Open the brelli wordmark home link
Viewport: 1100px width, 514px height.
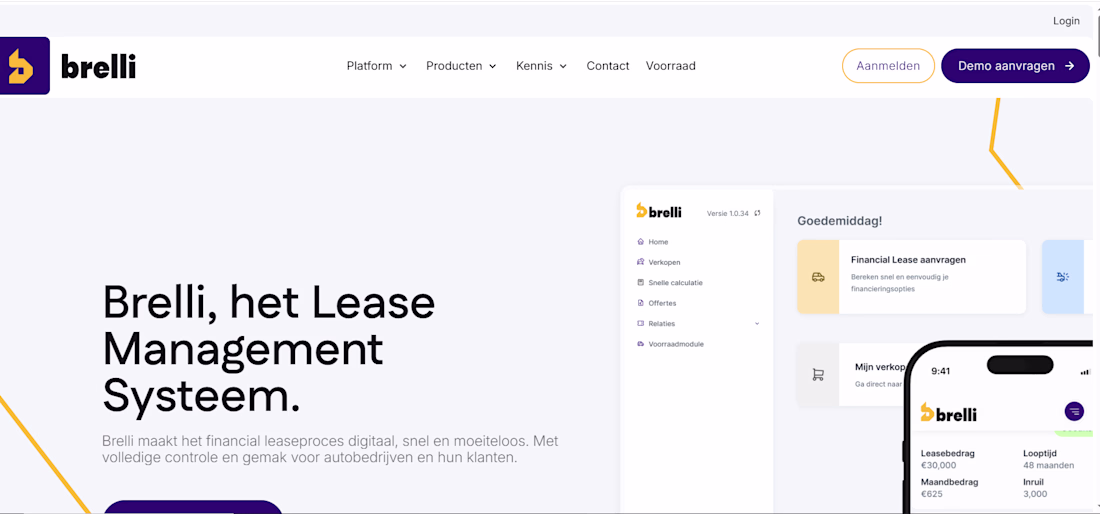click(x=98, y=67)
